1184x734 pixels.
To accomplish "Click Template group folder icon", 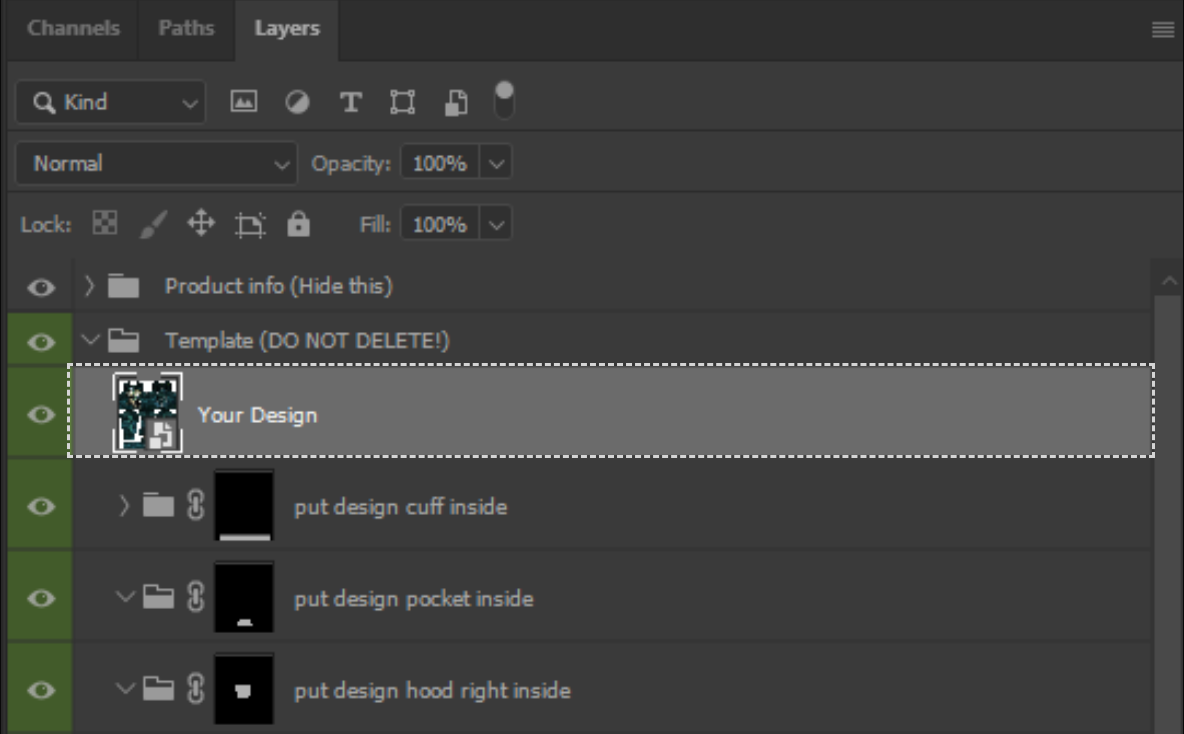I will (x=123, y=341).
